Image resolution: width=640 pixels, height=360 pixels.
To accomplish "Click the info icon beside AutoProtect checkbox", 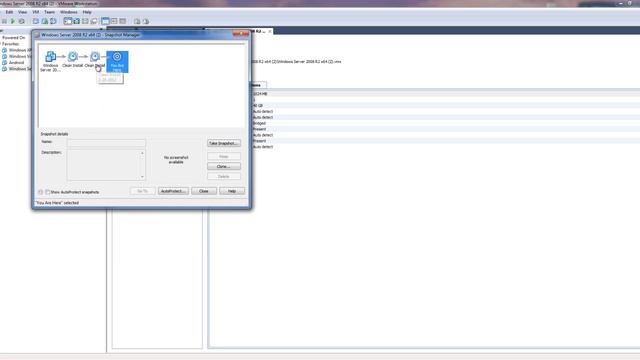I will point(40,192).
